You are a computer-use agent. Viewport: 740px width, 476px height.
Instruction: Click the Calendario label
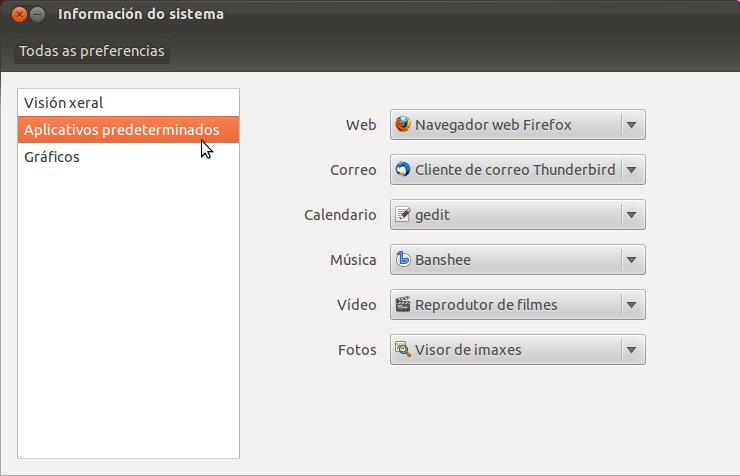(x=340, y=215)
